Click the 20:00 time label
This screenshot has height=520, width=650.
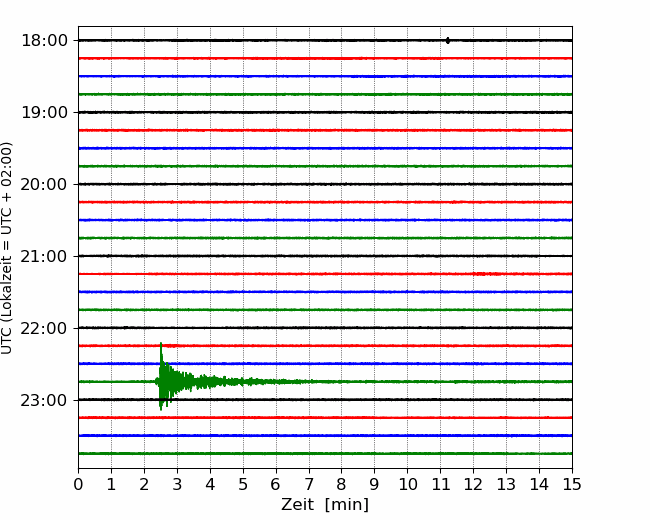pyautogui.click(x=44, y=184)
